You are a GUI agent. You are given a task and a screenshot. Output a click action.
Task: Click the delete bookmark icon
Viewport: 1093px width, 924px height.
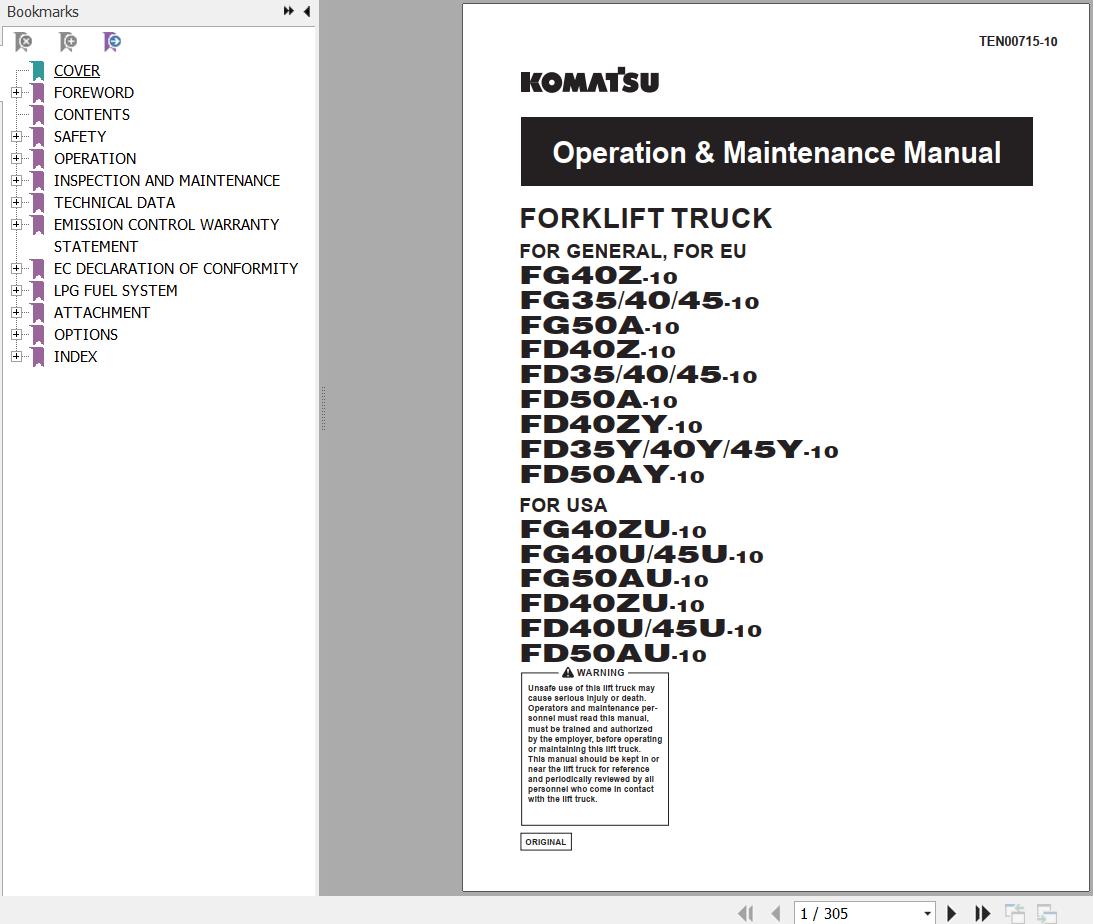[23, 43]
